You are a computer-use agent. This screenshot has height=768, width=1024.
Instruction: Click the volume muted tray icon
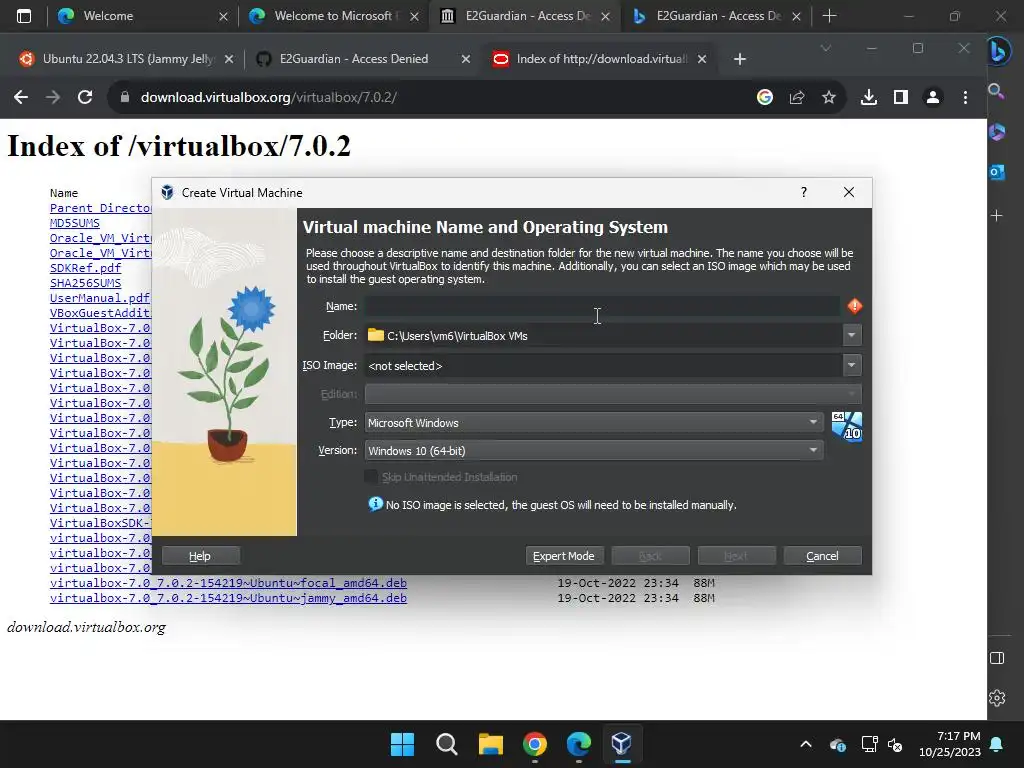point(895,744)
